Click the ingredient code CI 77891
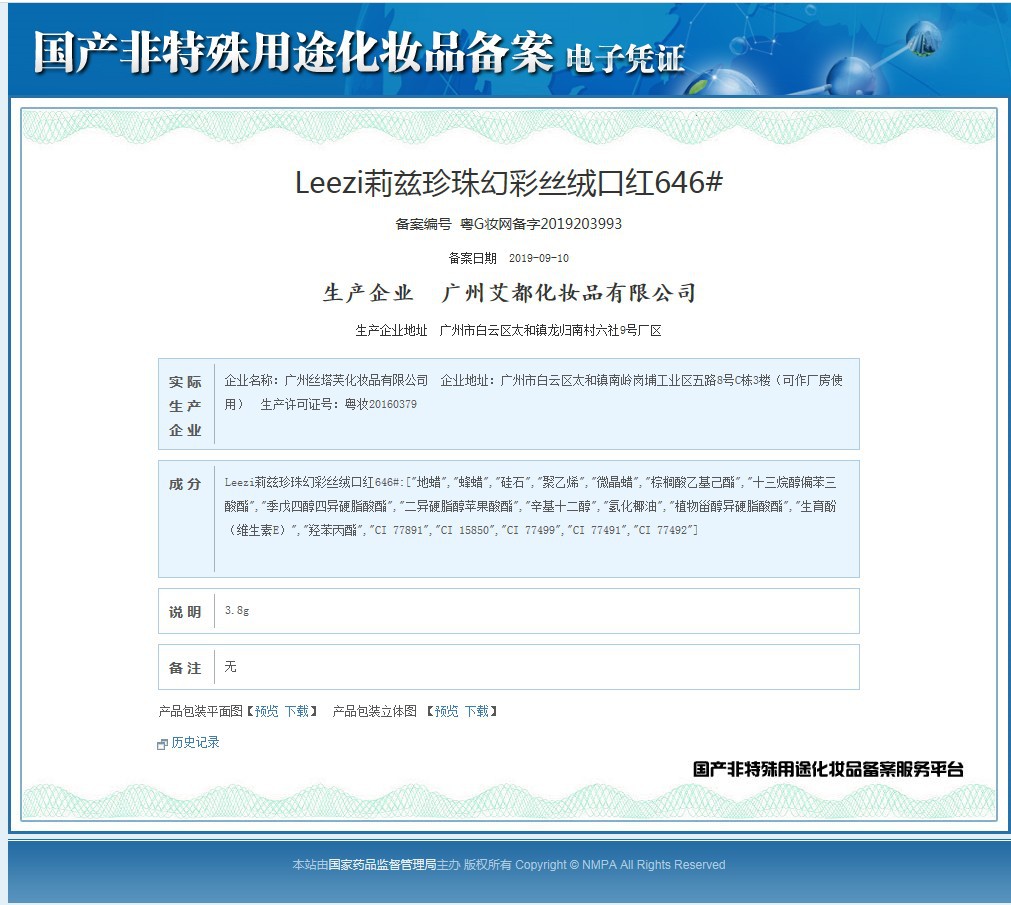 pos(398,530)
